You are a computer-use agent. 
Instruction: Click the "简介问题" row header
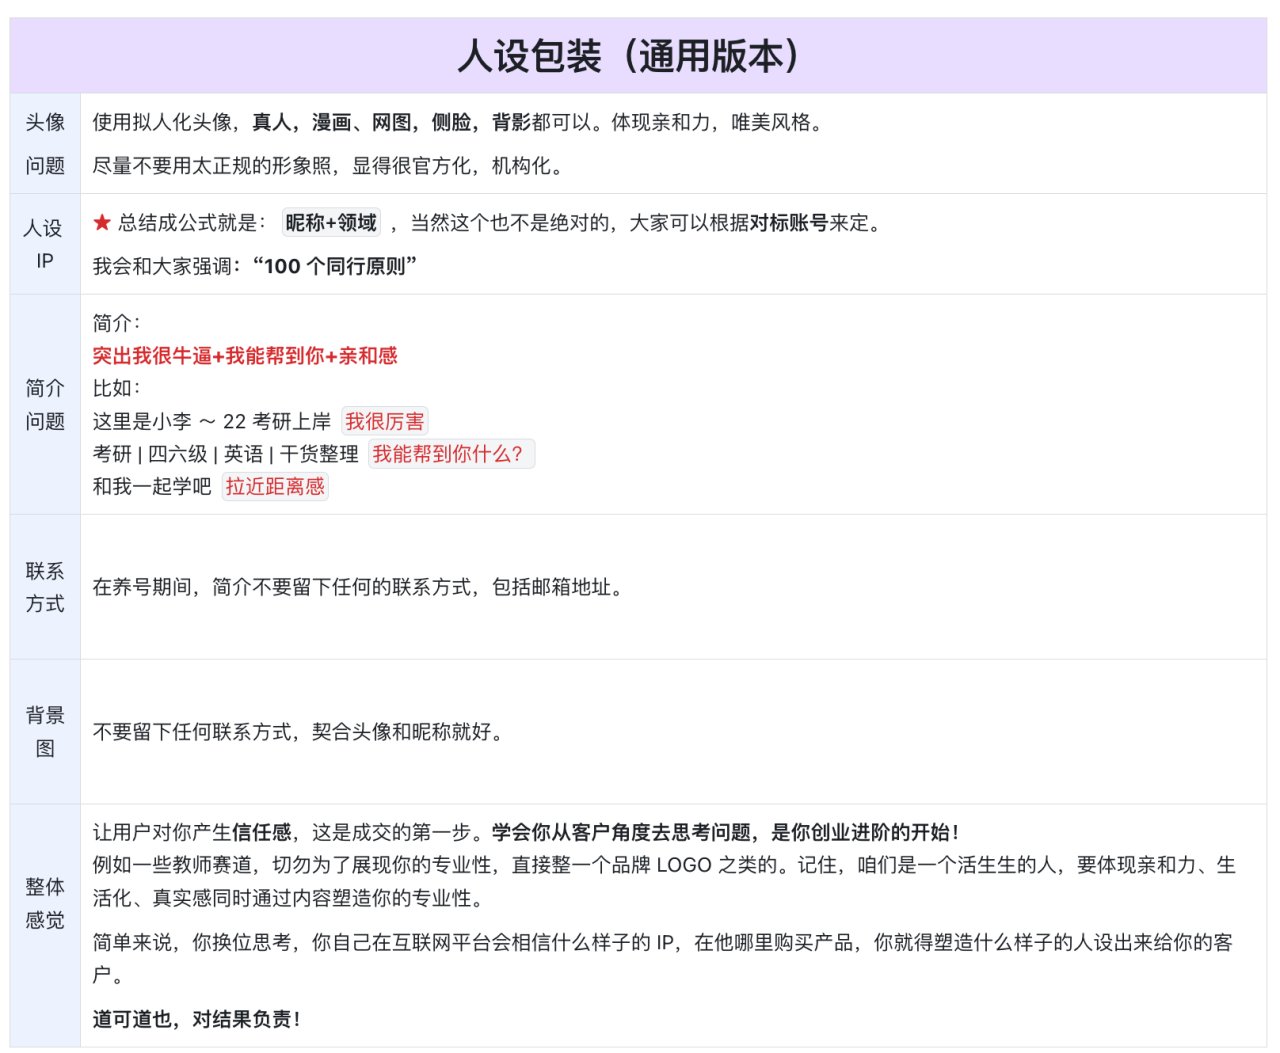pos(45,405)
